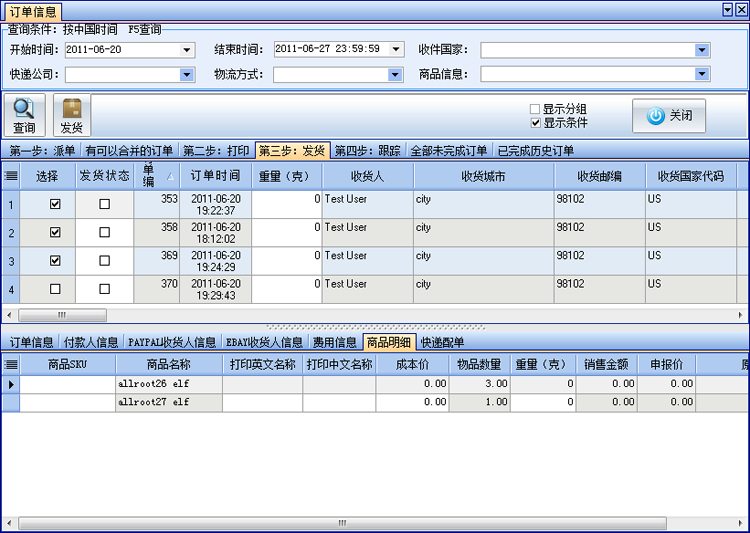Viewport: 750px width, 533px height.
Task: Check 发货状态 box for order 353
Action: [105, 204]
